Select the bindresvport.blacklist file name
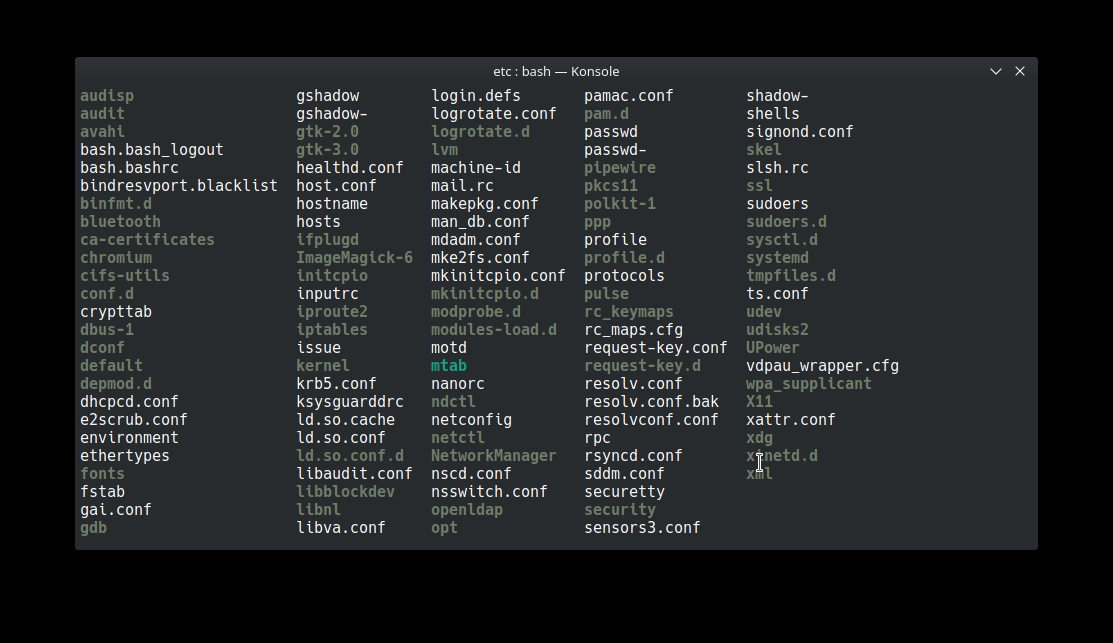This screenshot has height=643, width=1113. 179,185
